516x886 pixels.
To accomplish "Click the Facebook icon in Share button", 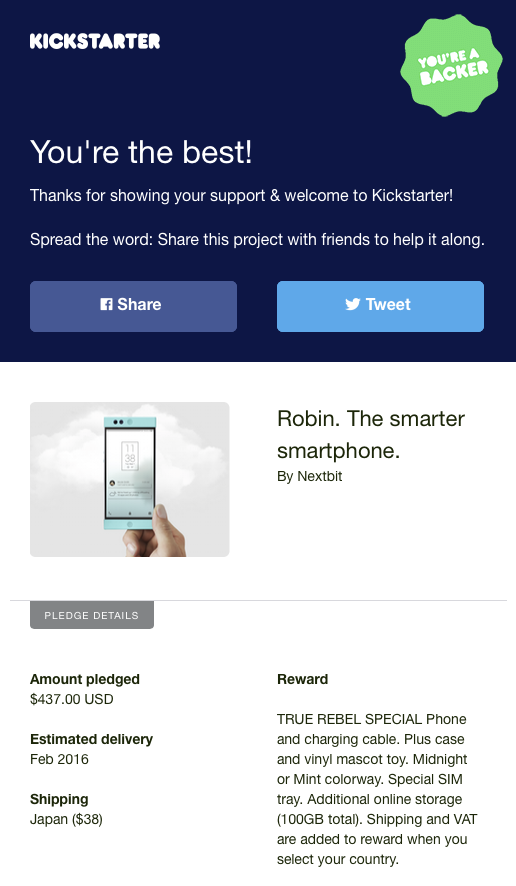I will (106, 305).
